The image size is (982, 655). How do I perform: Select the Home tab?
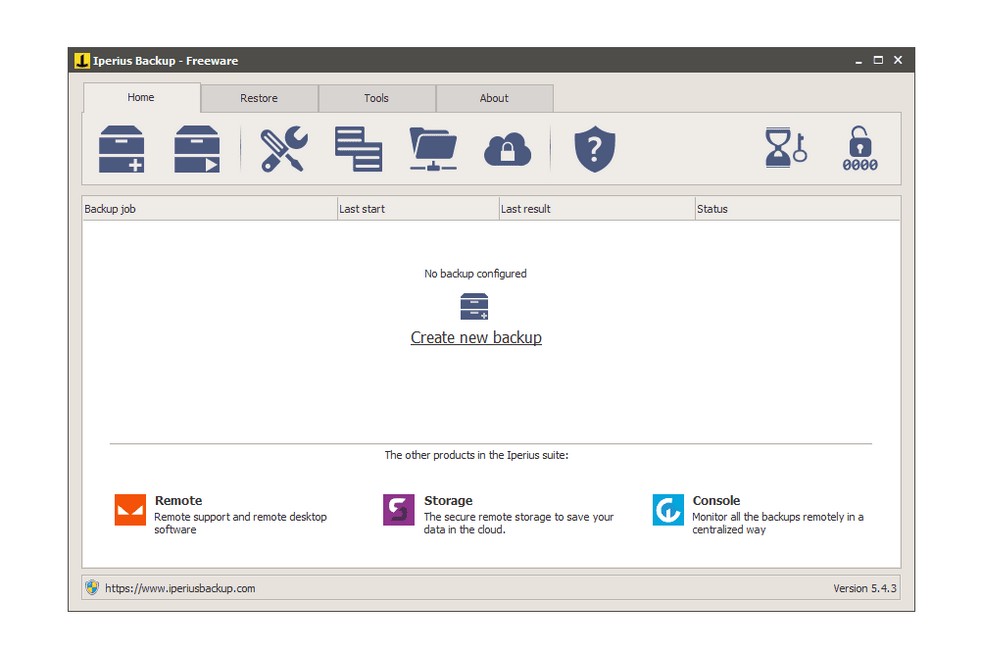141,97
